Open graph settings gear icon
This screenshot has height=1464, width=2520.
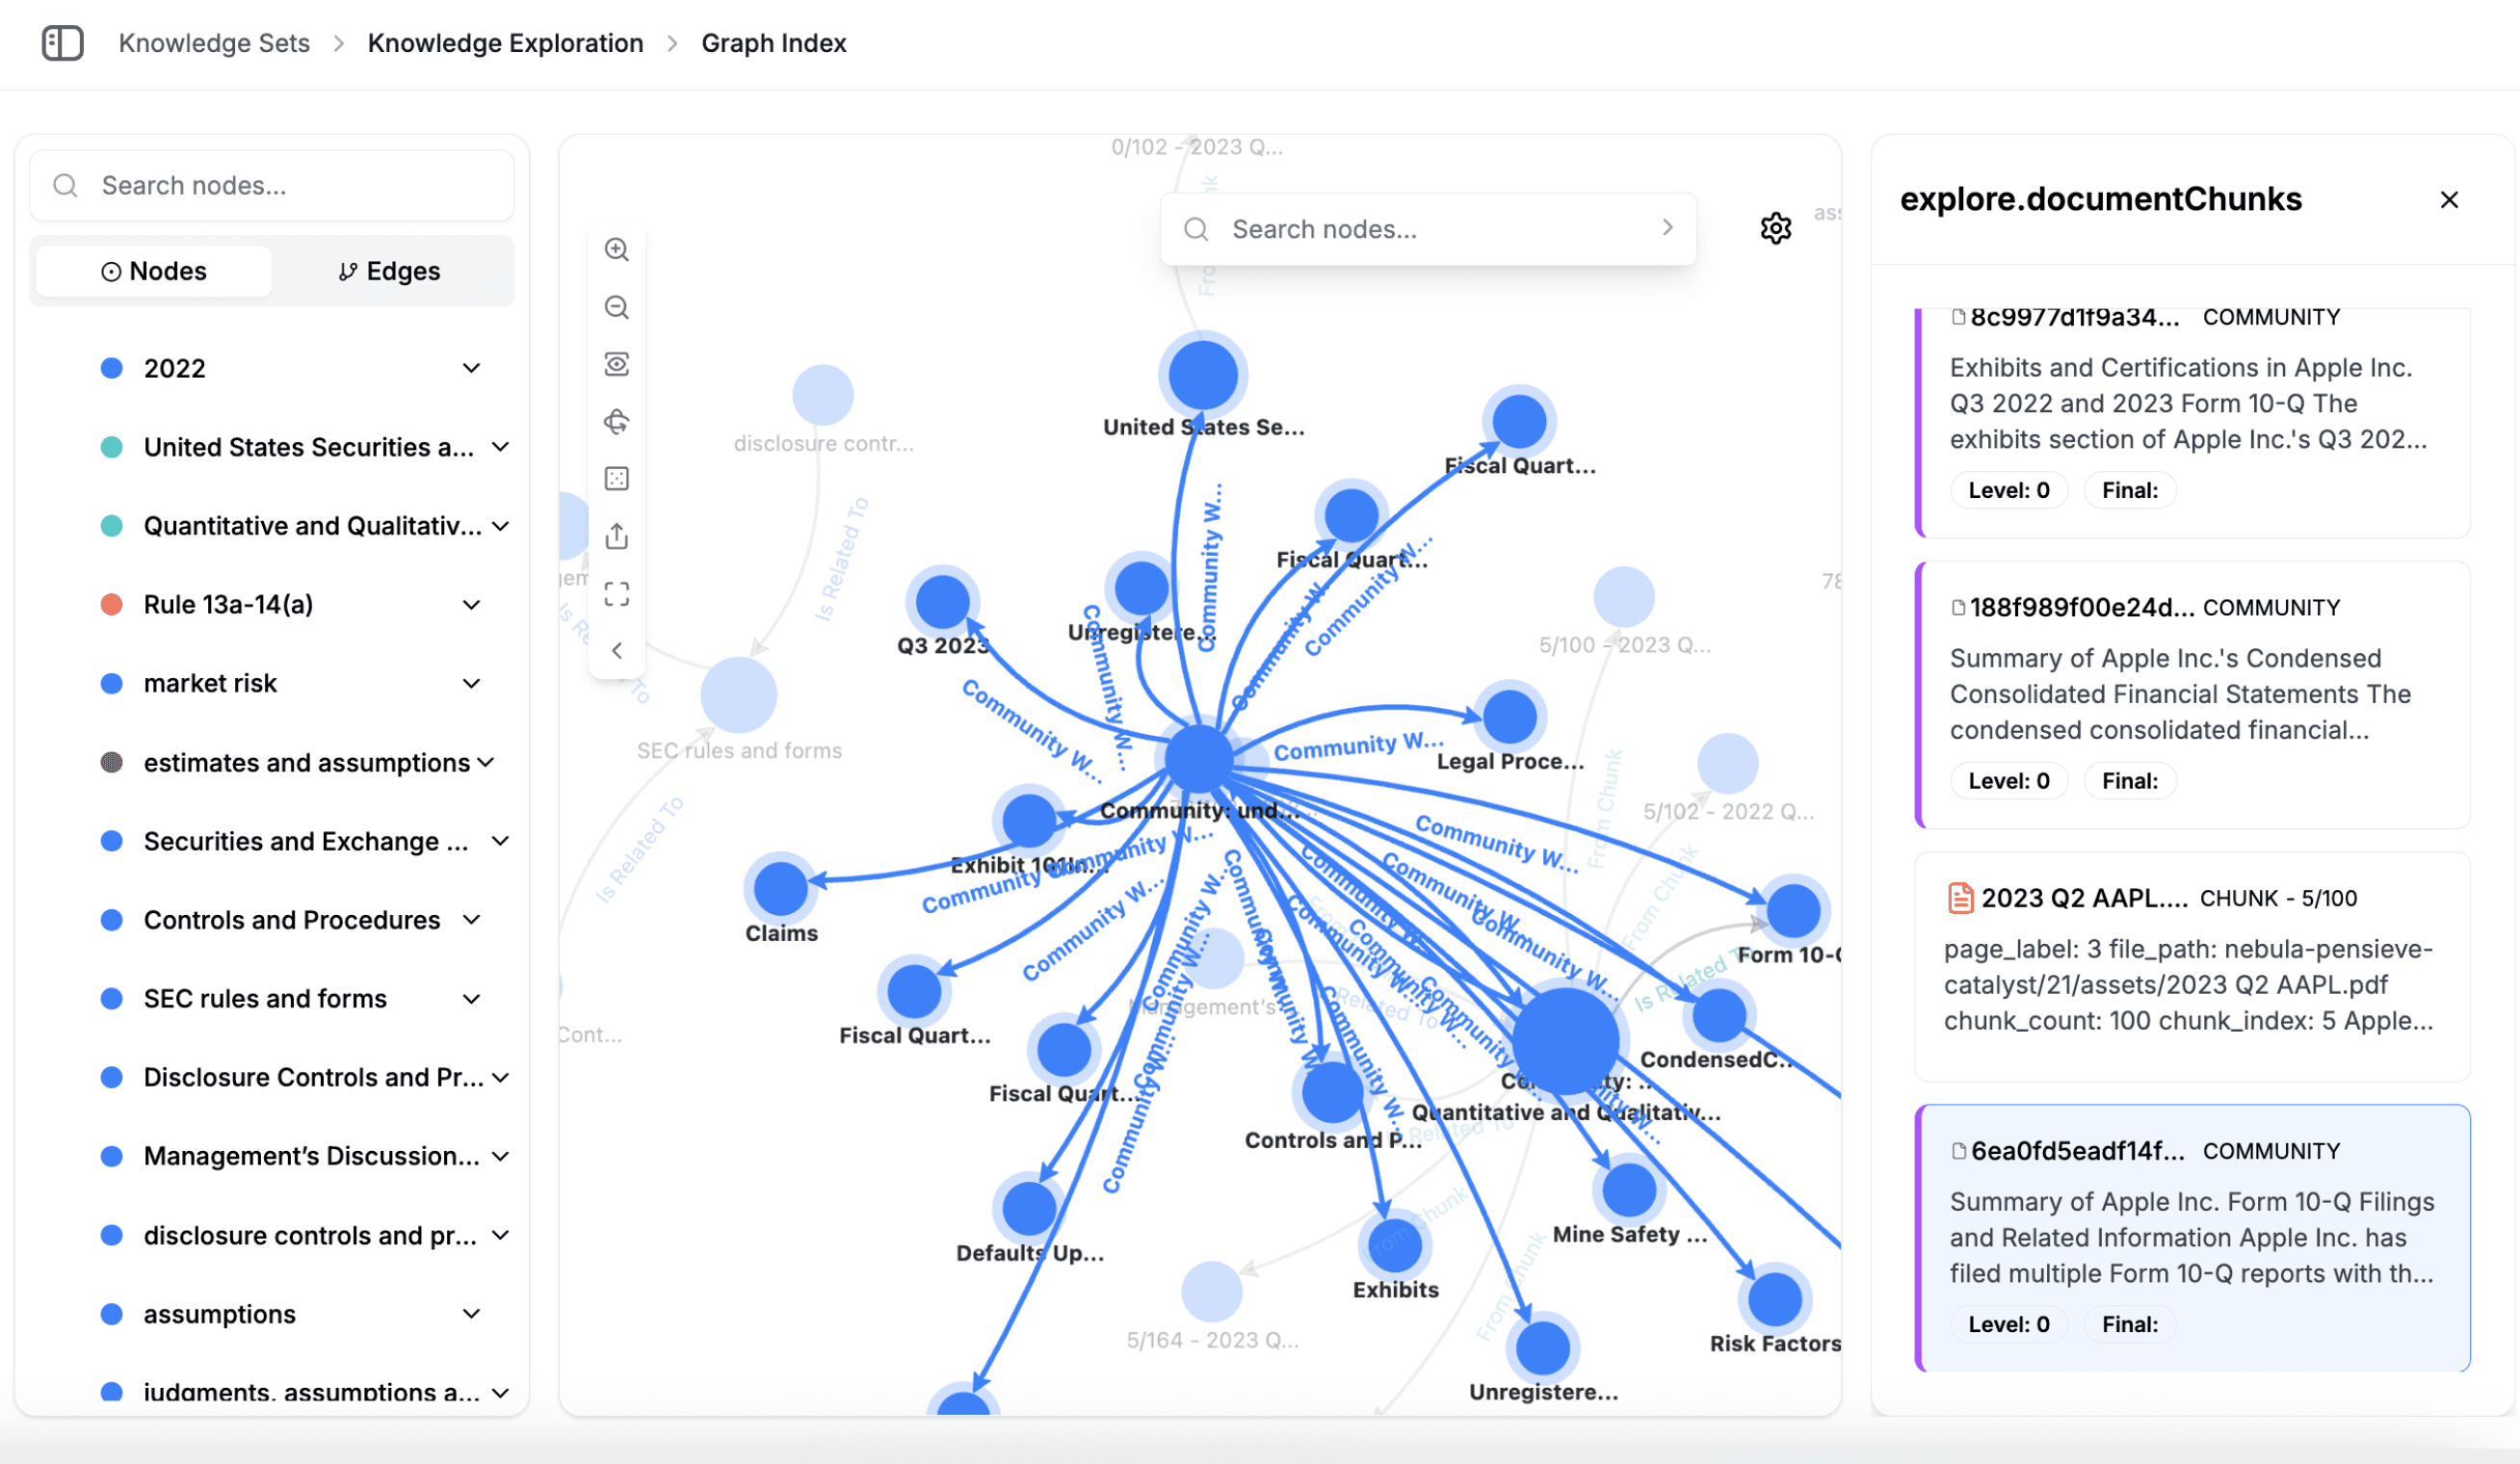click(x=1775, y=229)
